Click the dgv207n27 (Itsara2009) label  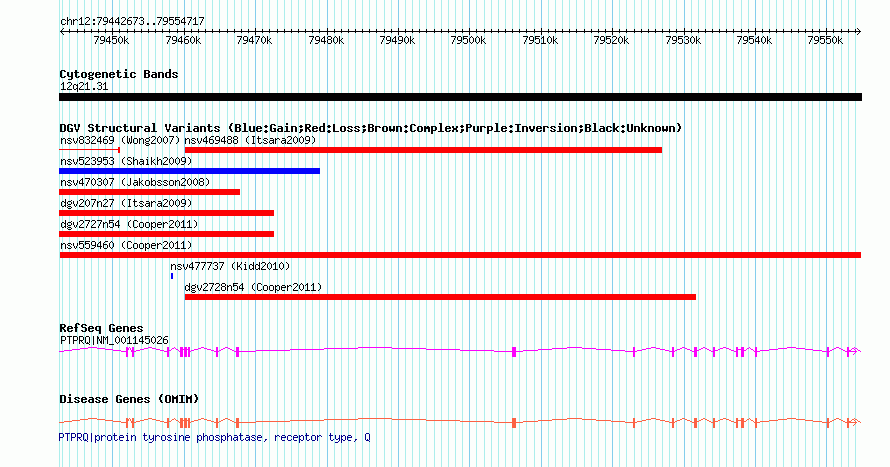tap(127, 203)
